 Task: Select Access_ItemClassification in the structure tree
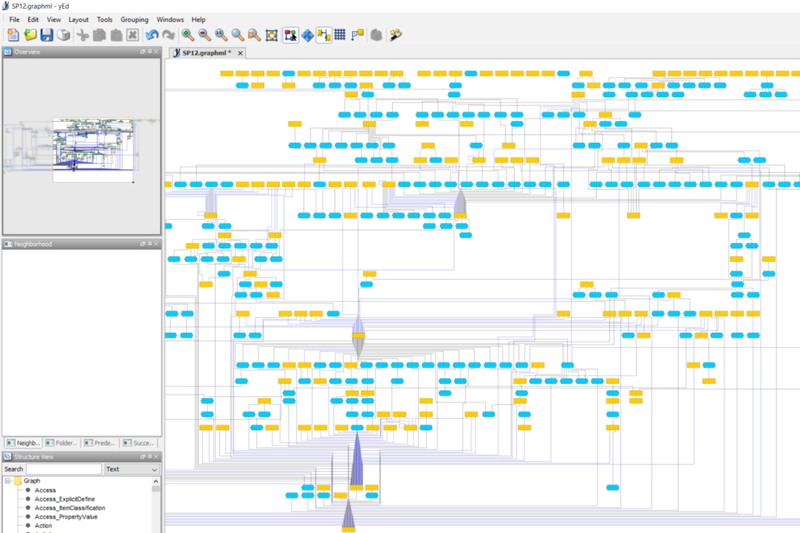pyautogui.click(x=70, y=508)
